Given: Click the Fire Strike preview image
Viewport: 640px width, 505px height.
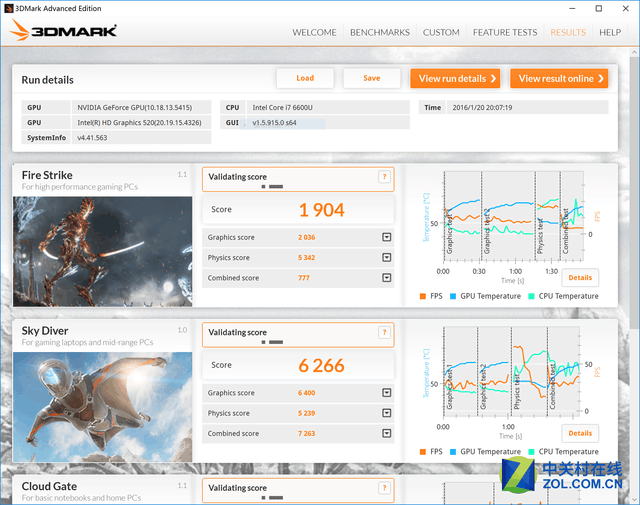Looking at the screenshot, I should click(102, 251).
